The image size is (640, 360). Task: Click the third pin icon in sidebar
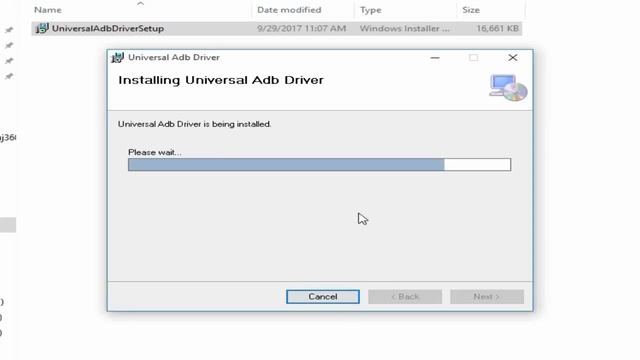coord(9,61)
